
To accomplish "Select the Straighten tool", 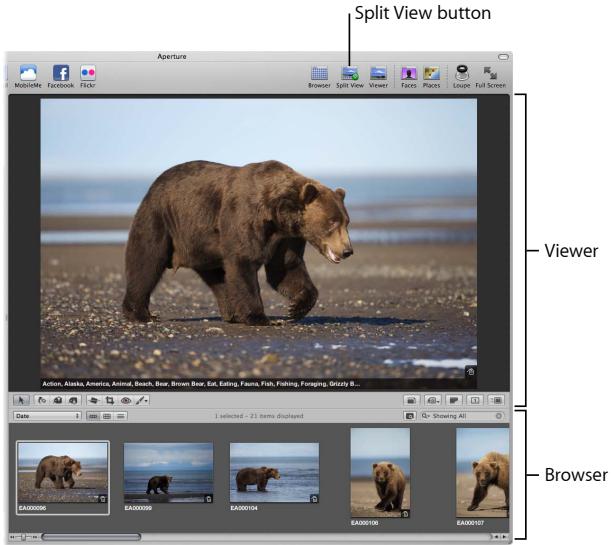I will pos(94,400).
